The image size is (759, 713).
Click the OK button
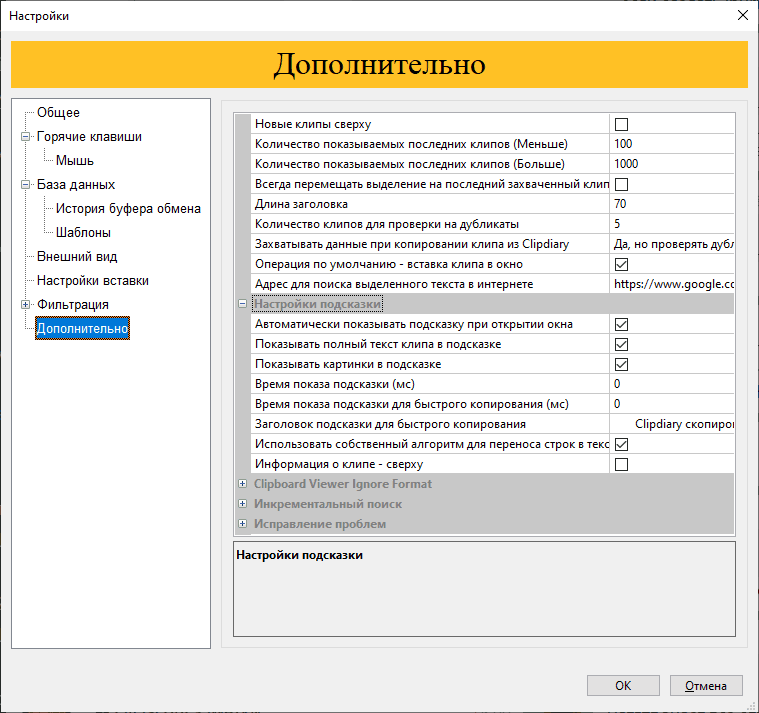point(623,686)
